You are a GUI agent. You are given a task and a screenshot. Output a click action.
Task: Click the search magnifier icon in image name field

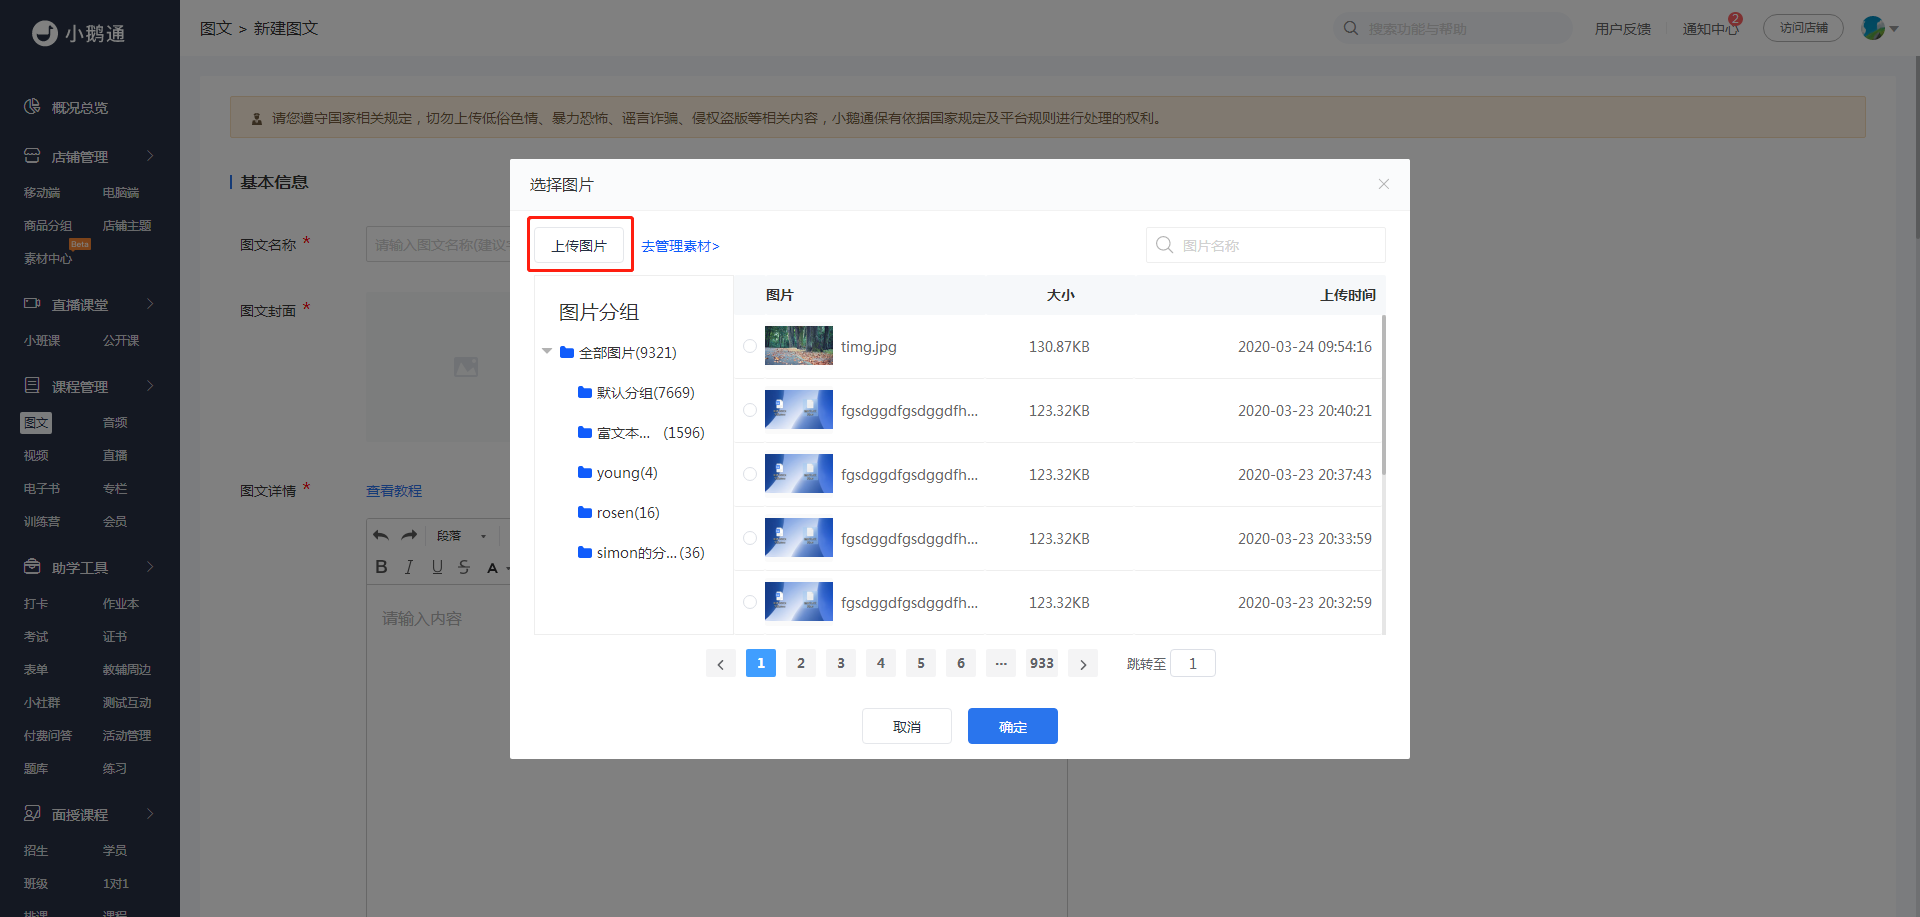[1164, 245]
